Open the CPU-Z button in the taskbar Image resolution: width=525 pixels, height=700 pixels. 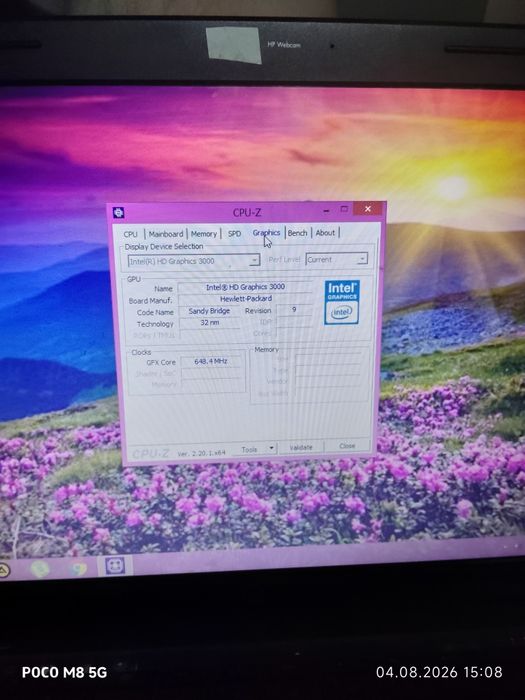tap(115, 566)
